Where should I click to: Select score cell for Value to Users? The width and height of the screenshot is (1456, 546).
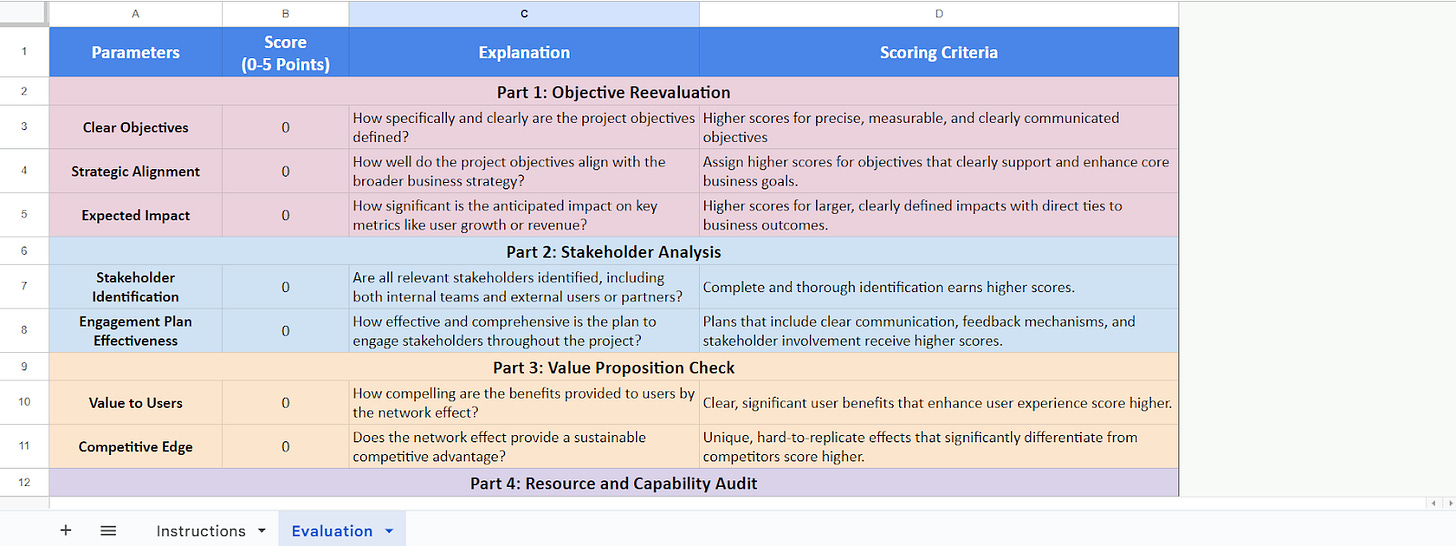click(286, 403)
